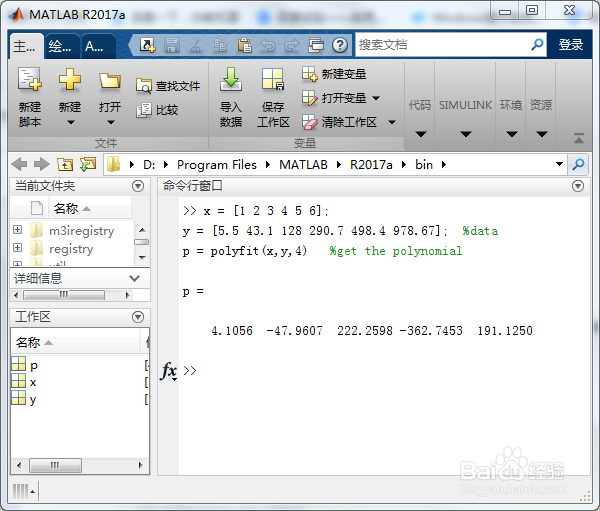The image size is (600, 511).
Task: Expand the Environment (环境) section
Action: pos(512,134)
